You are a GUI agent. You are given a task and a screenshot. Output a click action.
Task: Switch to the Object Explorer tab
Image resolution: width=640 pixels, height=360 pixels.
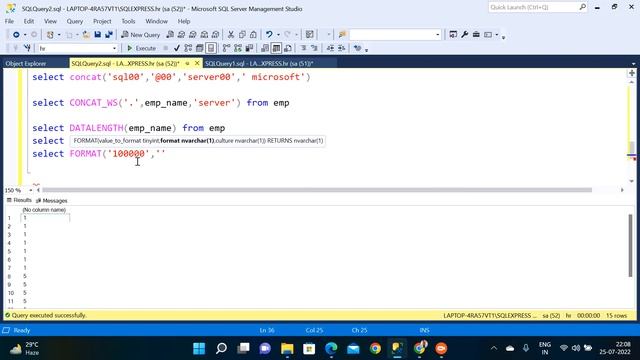pyautogui.click(x=26, y=64)
